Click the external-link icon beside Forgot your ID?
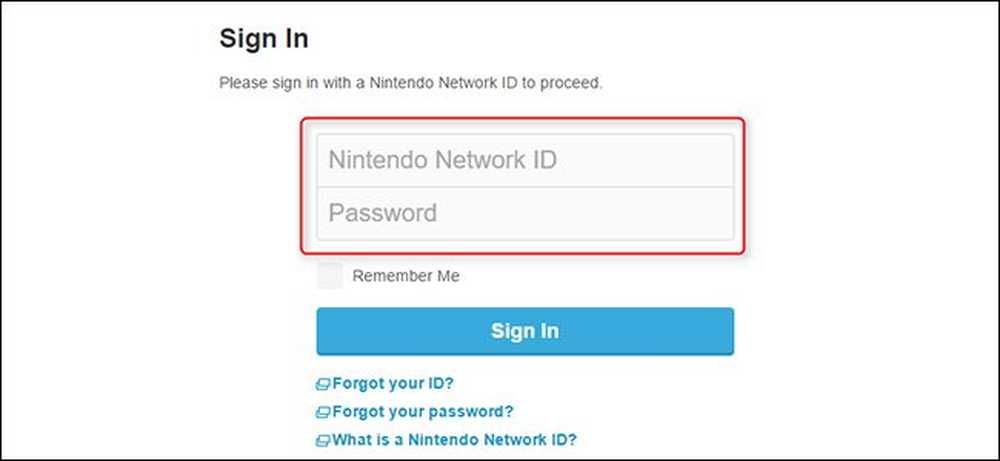 coord(323,384)
